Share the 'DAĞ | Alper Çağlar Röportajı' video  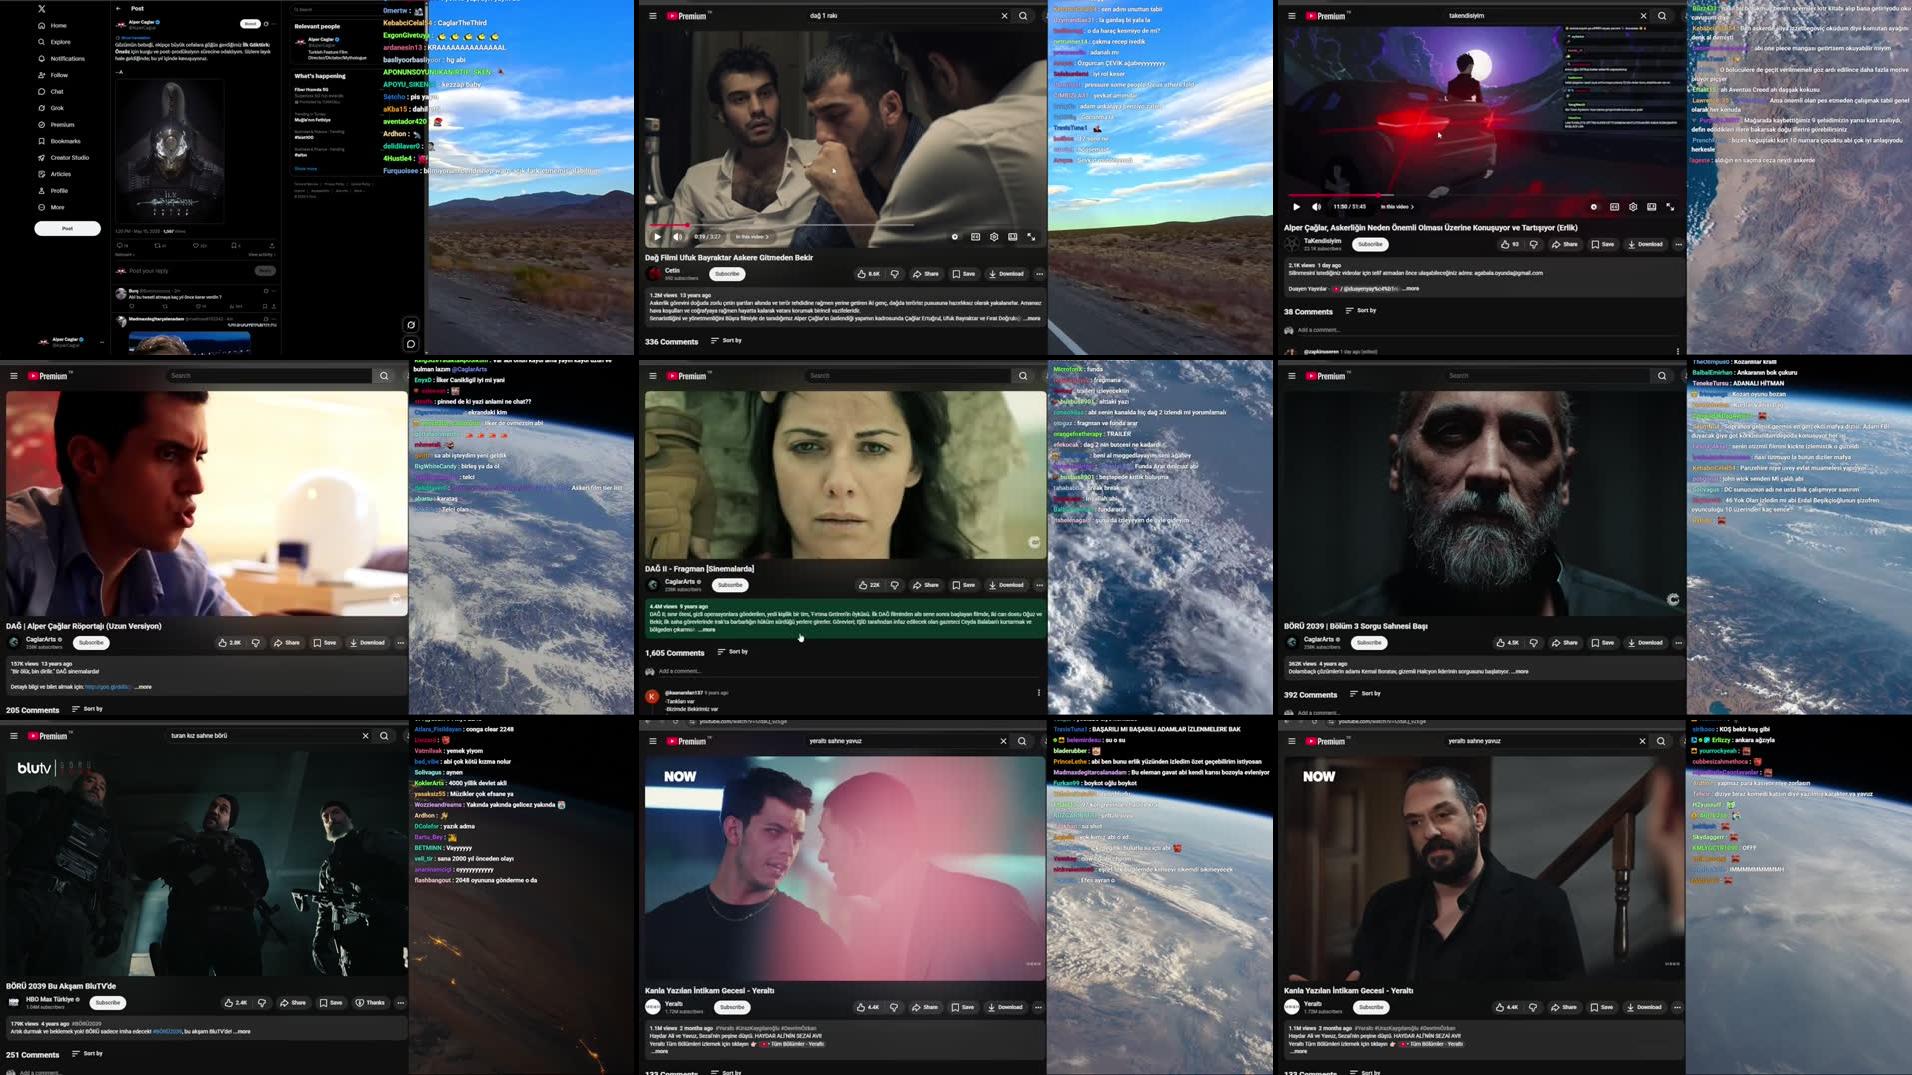287,643
